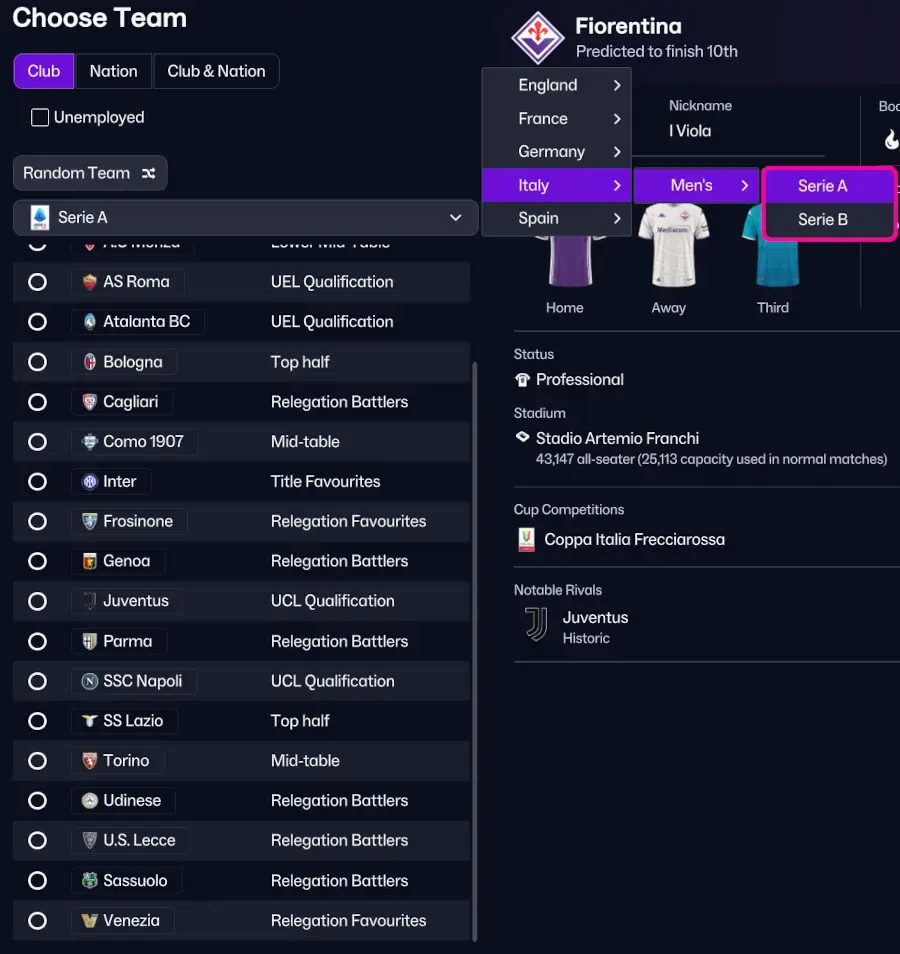This screenshot has height=954, width=900.
Task: Click the Parma club badge
Action: click(x=89, y=641)
